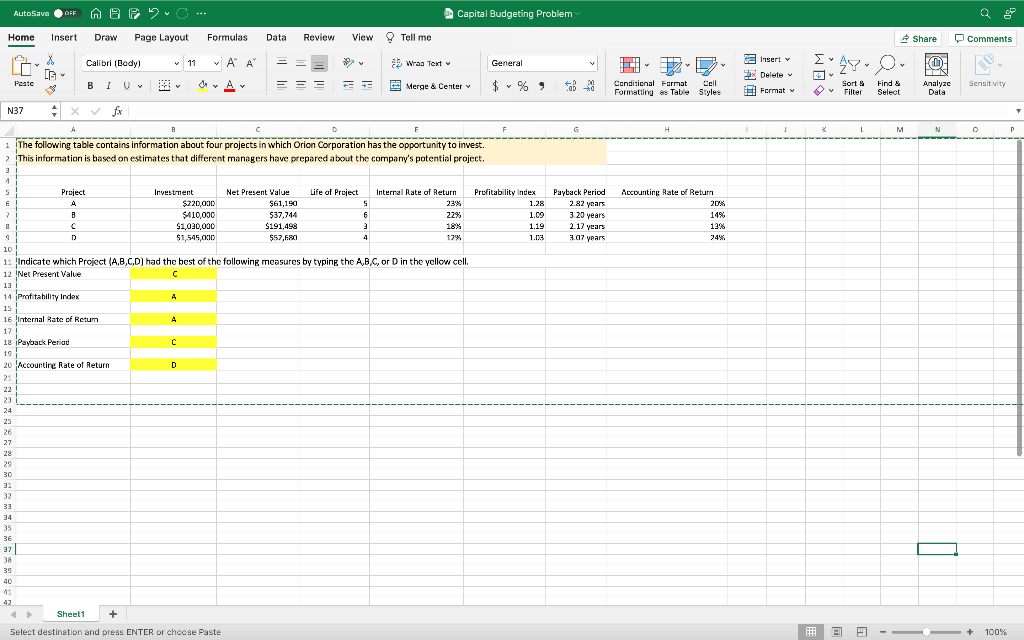Viewport: 1024px width, 640px height.
Task: Open the search magnifier in title bar
Action: point(985,13)
